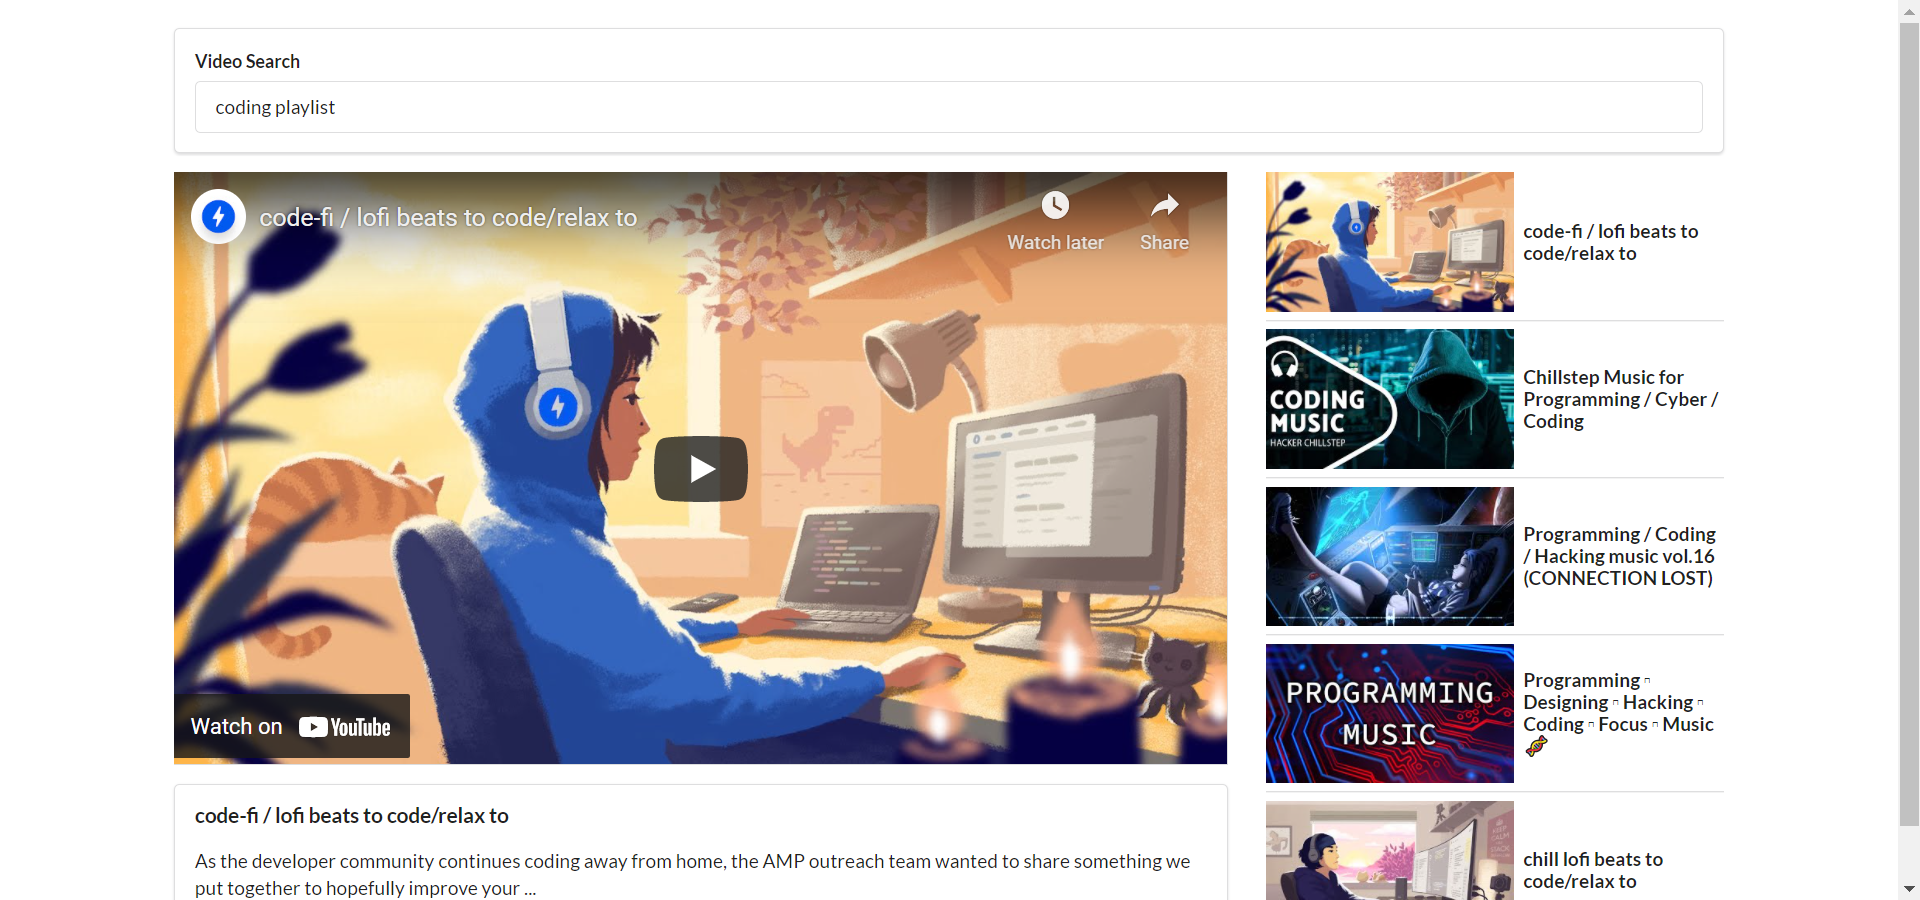1920x900 pixels.
Task: Click the Share arrow icon
Action: [x=1164, y=206]
